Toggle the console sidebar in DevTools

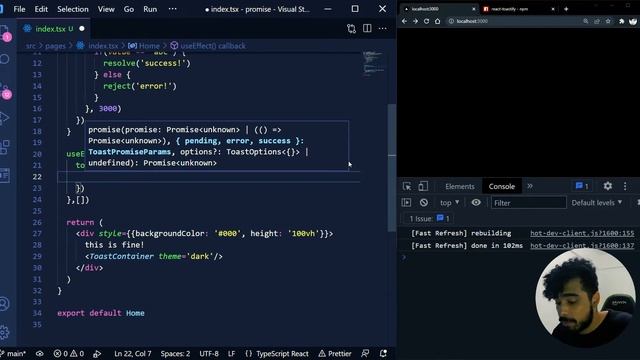tap(406, 202)
